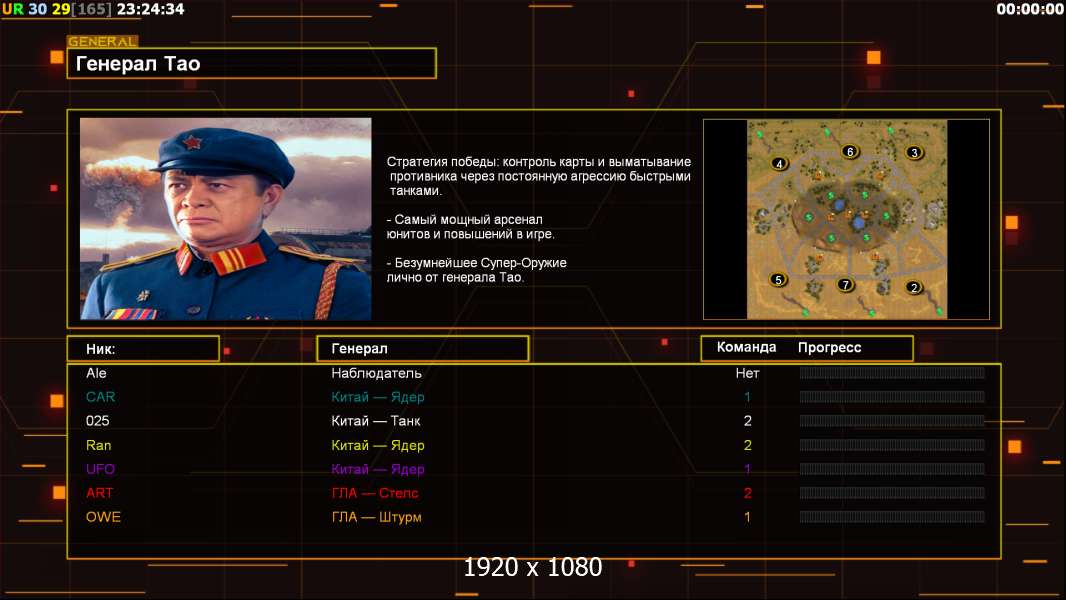This screenshot has height=600, width=1066.
Task: Click ГЛА — Стелс in the ART row
Action: click(x=375, y=493)
